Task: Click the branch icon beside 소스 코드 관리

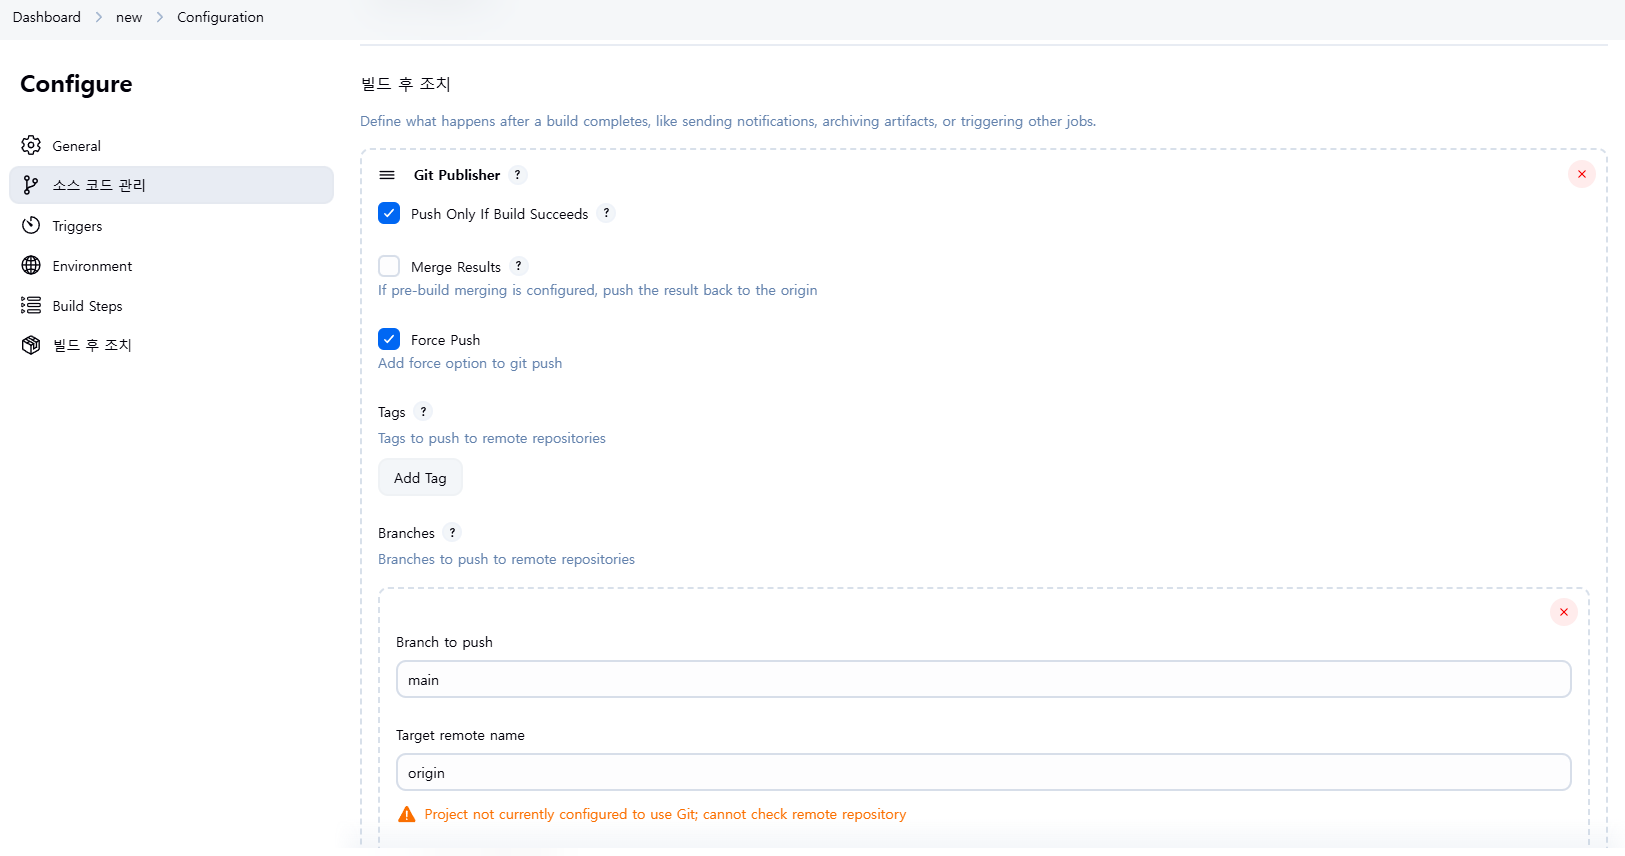Action: tap(31, 185)
